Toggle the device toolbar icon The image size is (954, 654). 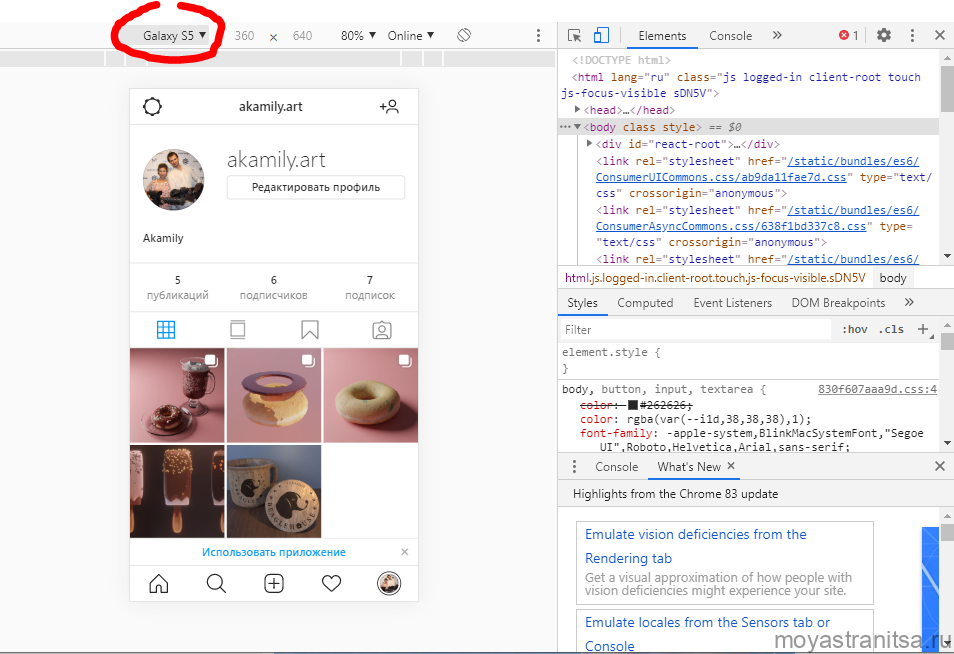pos(601,35)
